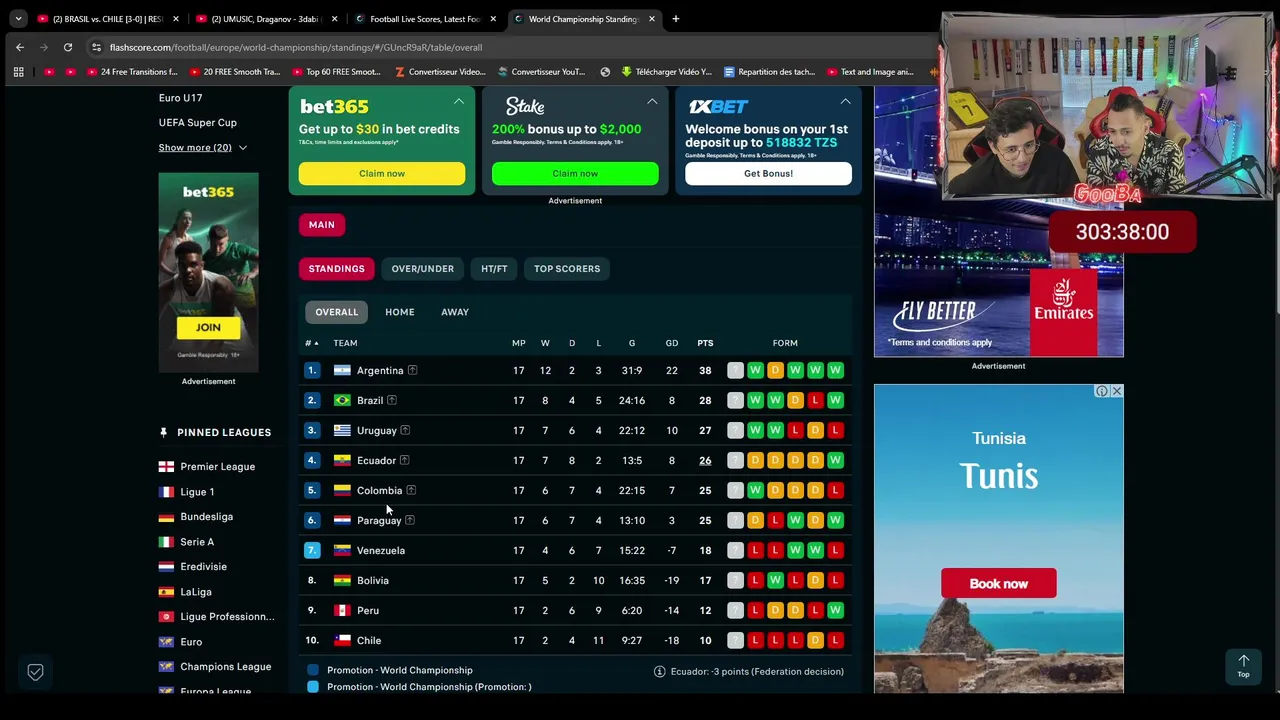
Task: Expand Show more (20) list
Action: click(x=203, y=148)
